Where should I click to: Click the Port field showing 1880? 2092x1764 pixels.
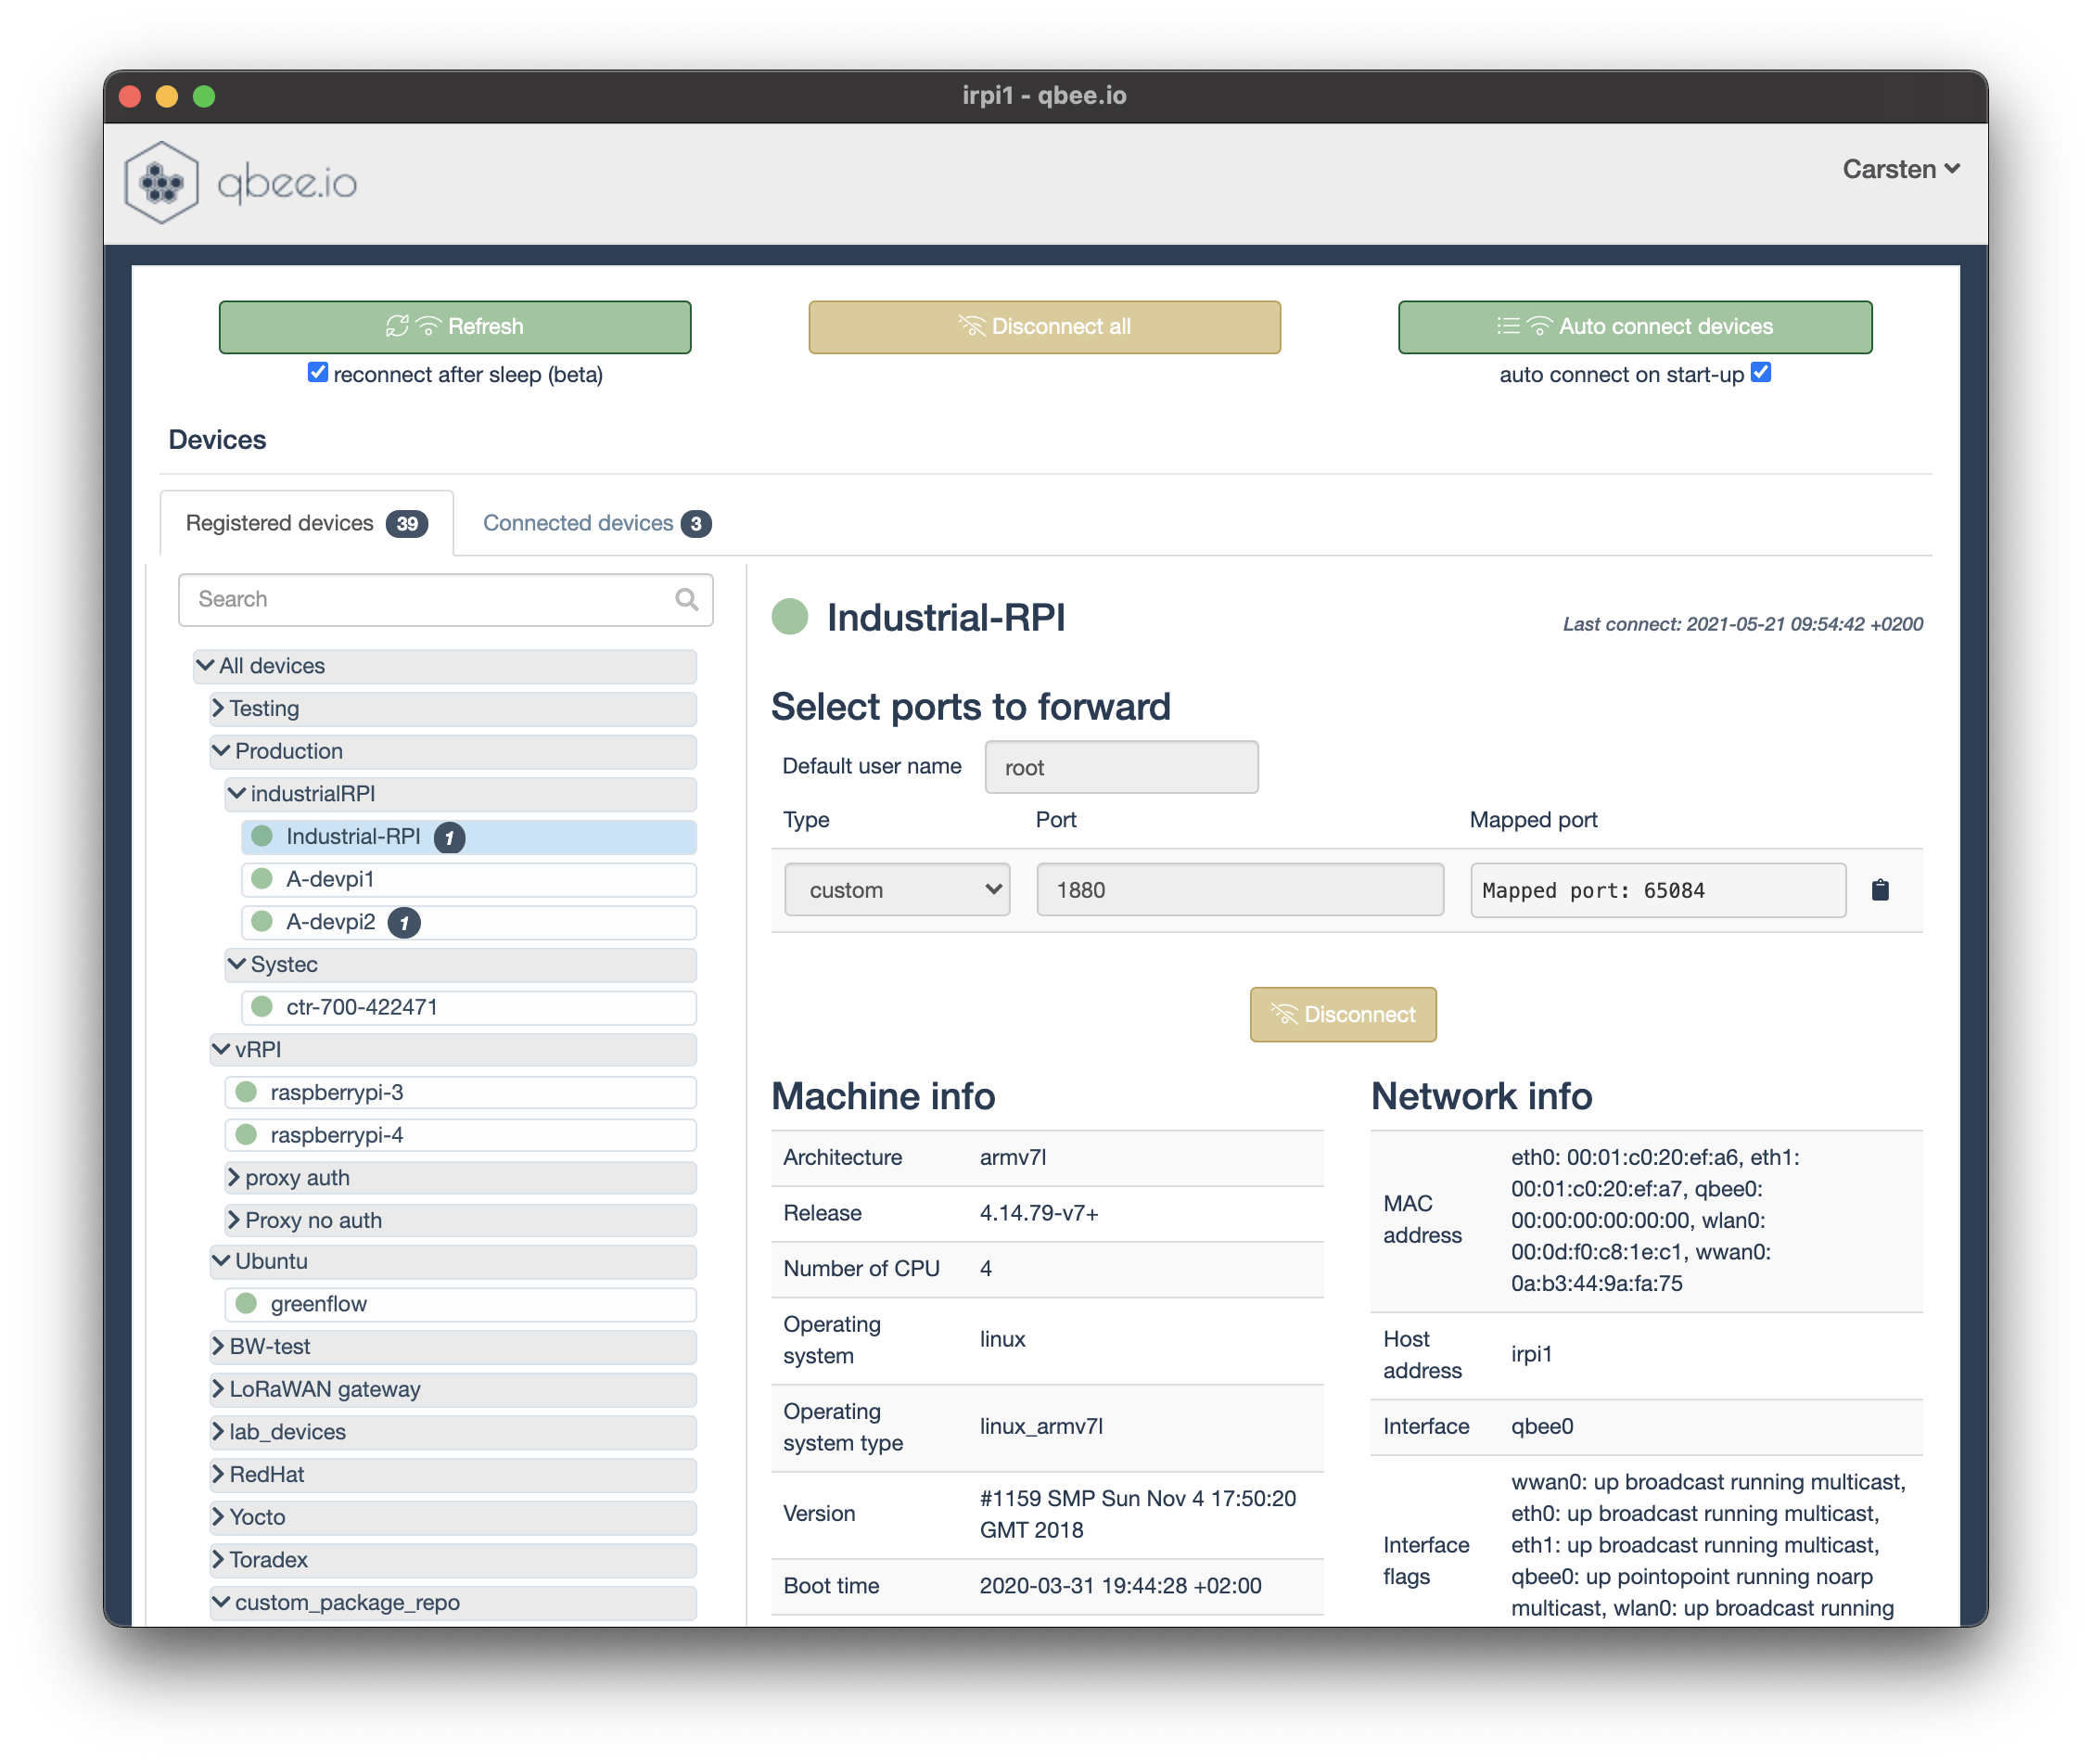[x=1240, y=890]
